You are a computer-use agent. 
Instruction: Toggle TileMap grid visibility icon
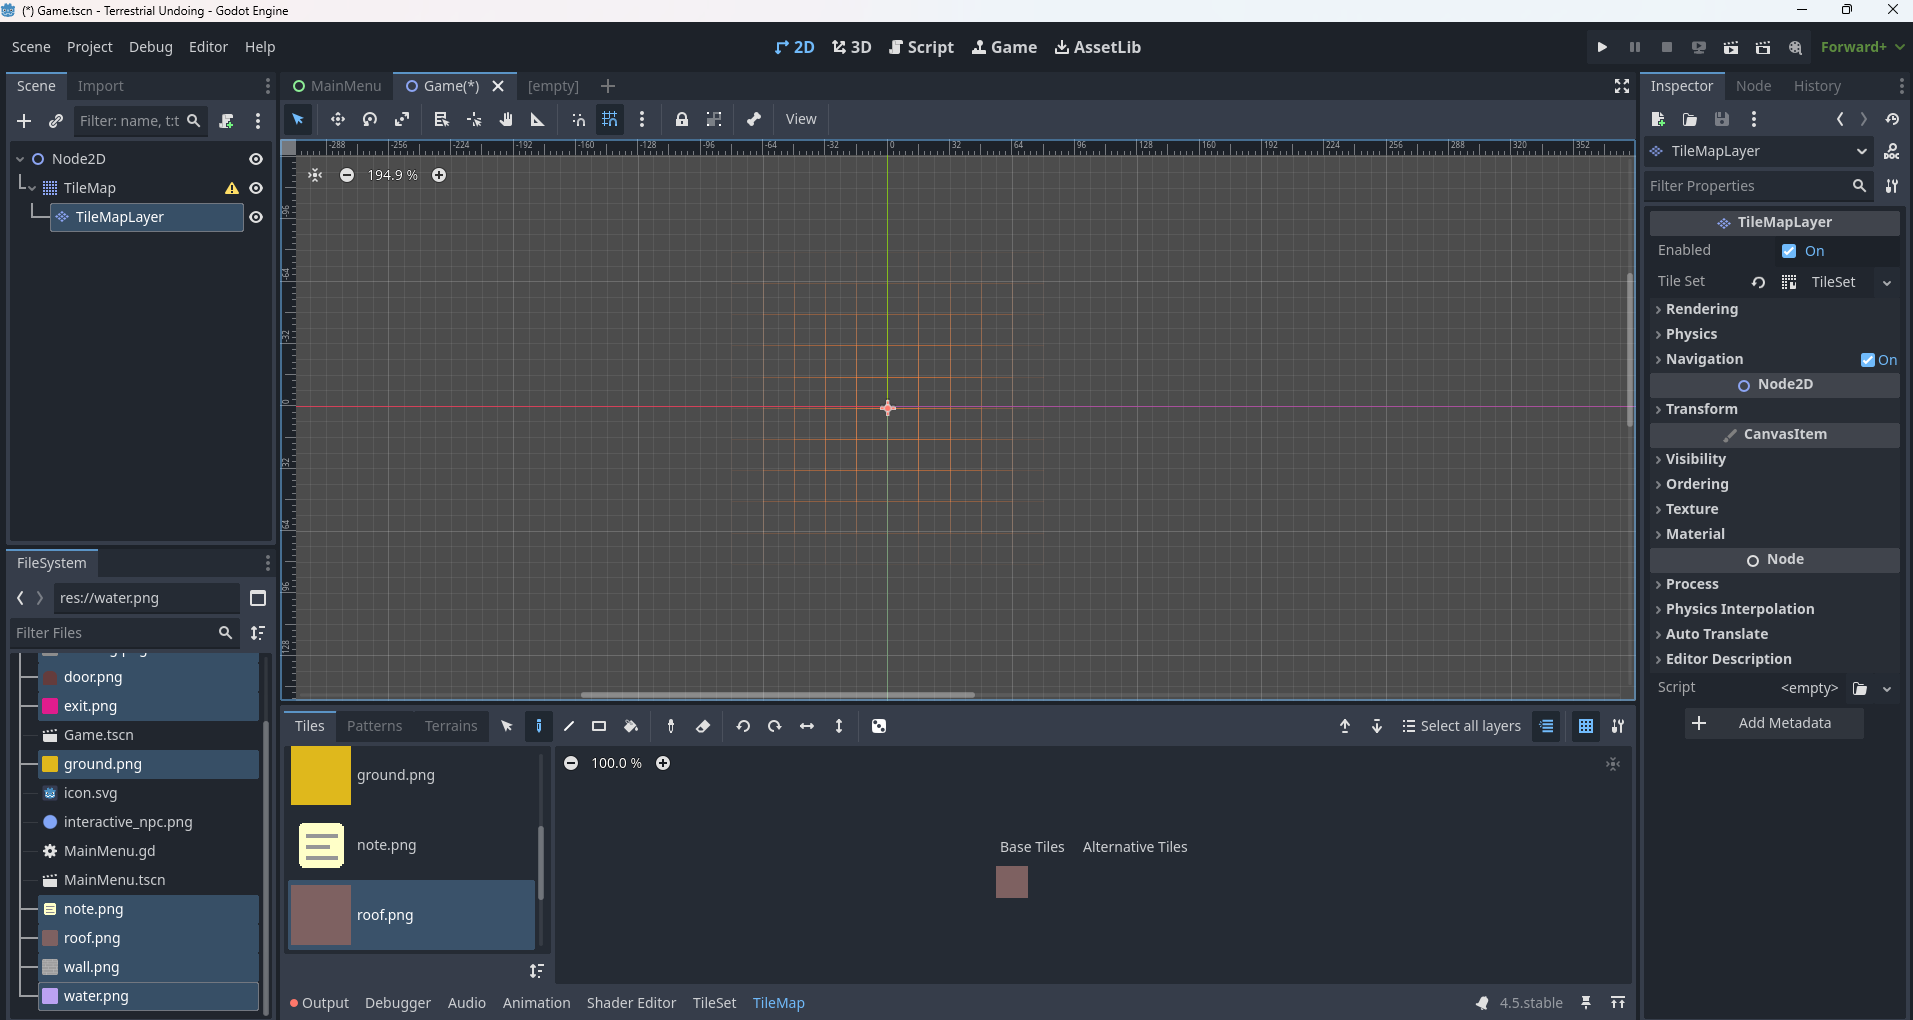point(1586,726)
